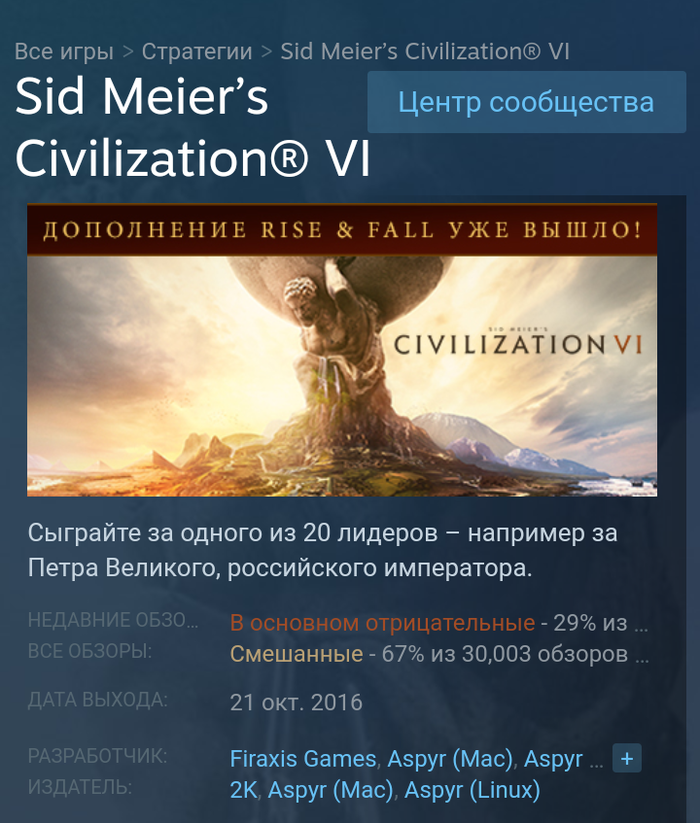Open Firaxis Games developer page
Image resolution: width=700 pixels, height=823 pixels.
tap(303, 759)
